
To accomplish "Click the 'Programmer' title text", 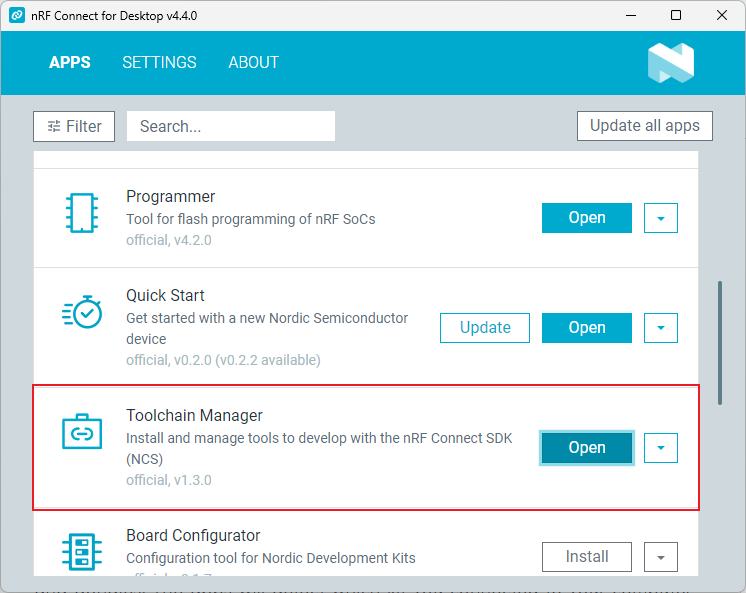I will pos(170,197).
